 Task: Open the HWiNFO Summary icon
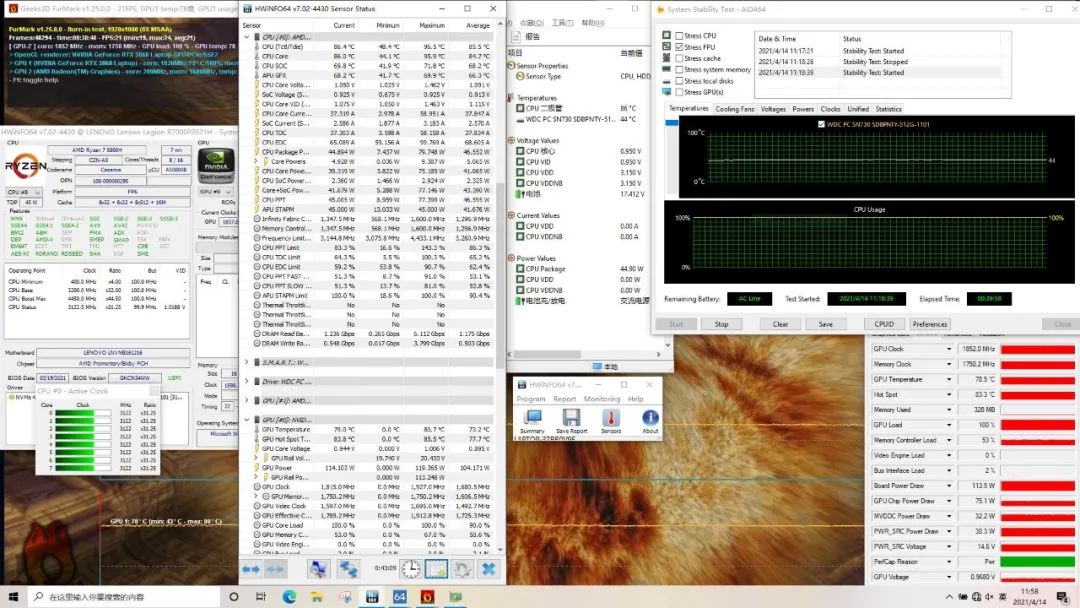point(532,418)
